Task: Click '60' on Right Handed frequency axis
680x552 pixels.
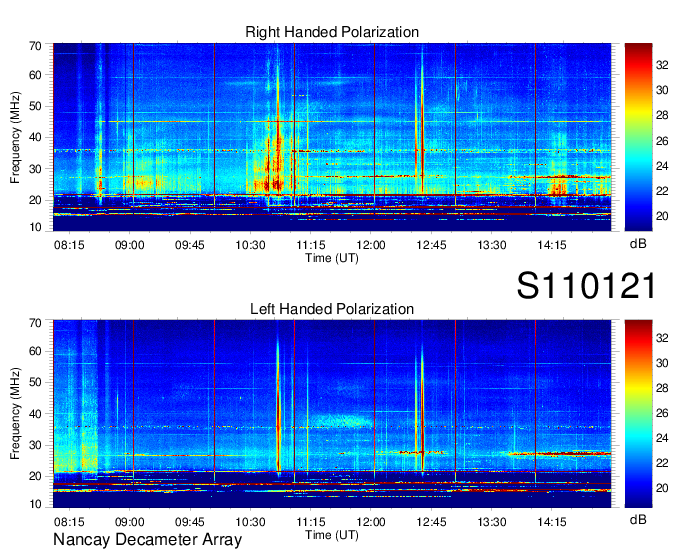Action: coord(35,75)
